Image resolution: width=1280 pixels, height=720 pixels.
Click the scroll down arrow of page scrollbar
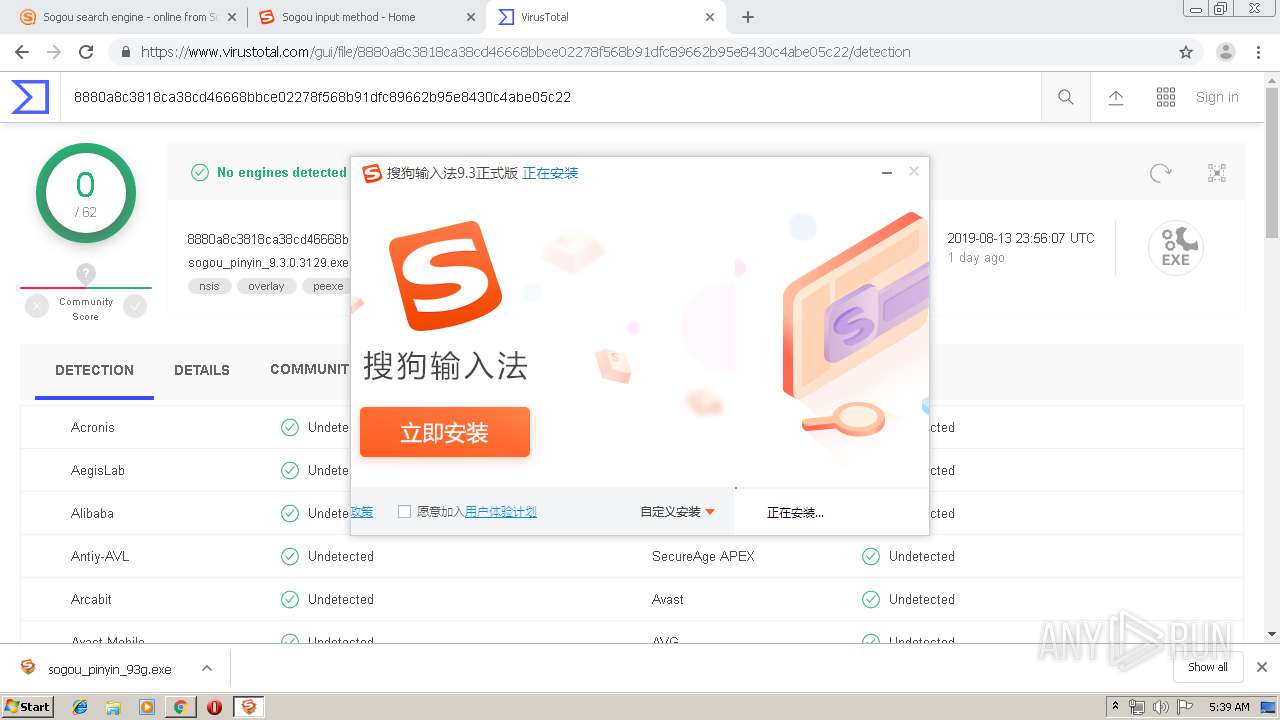coord(1272,634)
